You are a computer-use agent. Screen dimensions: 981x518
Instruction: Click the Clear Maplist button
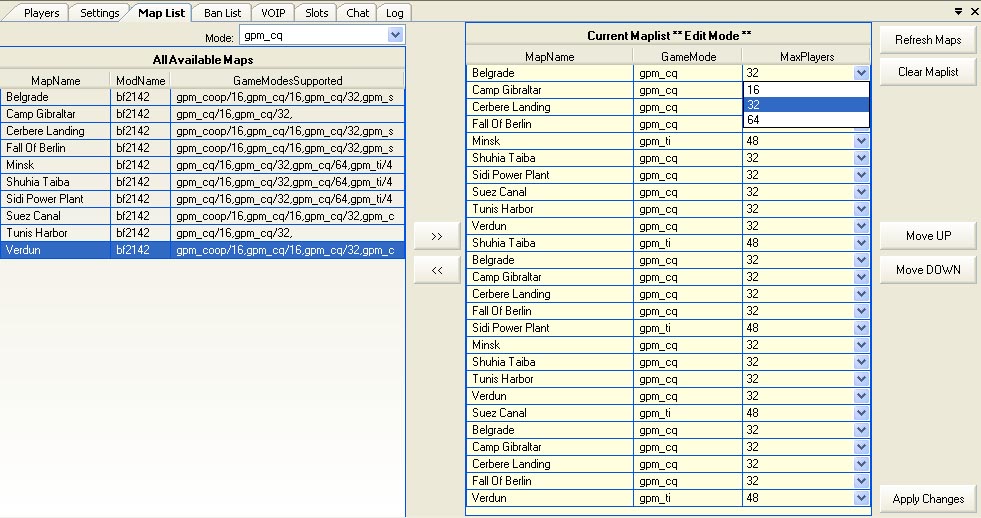[928, 72]
